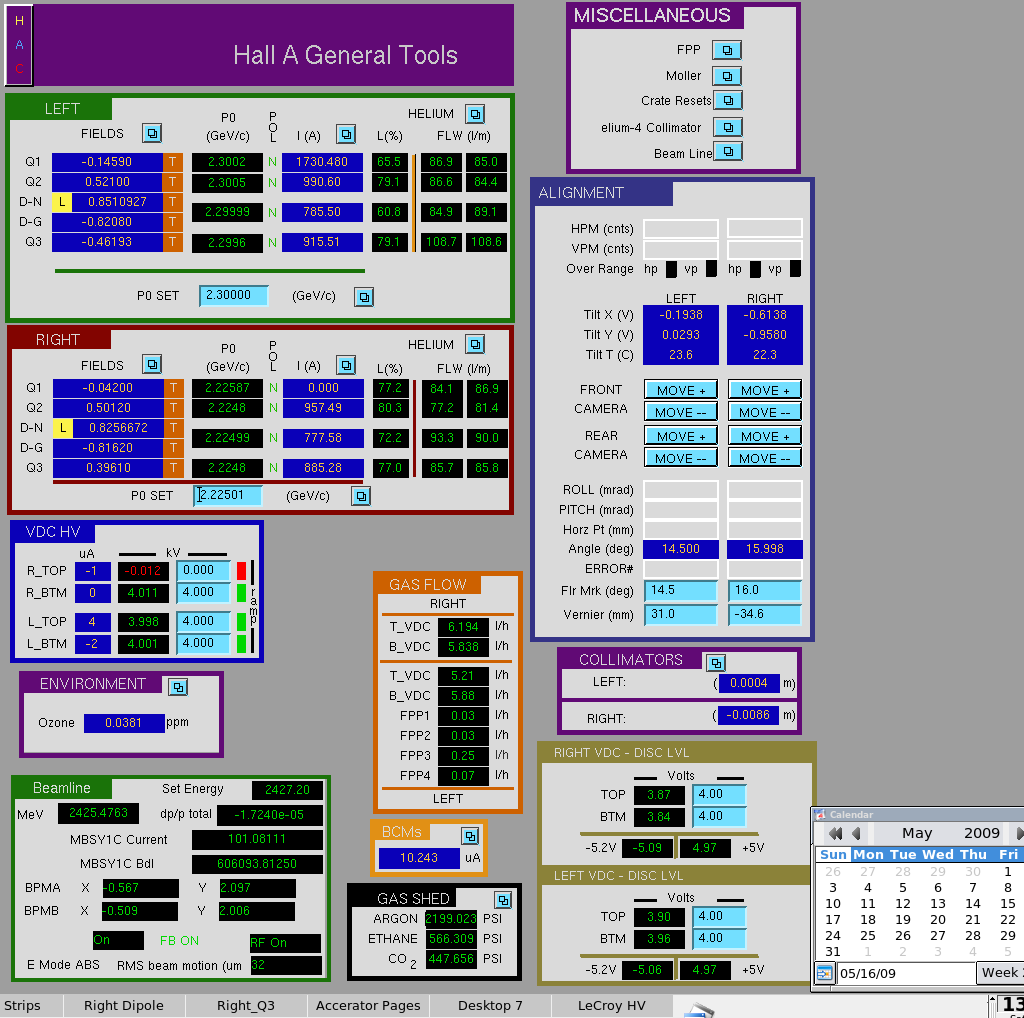The image size is (1024, 1018).
Task: Select May 13 in the Calendar
Action: pyautogui.click(x=938, y=904)
